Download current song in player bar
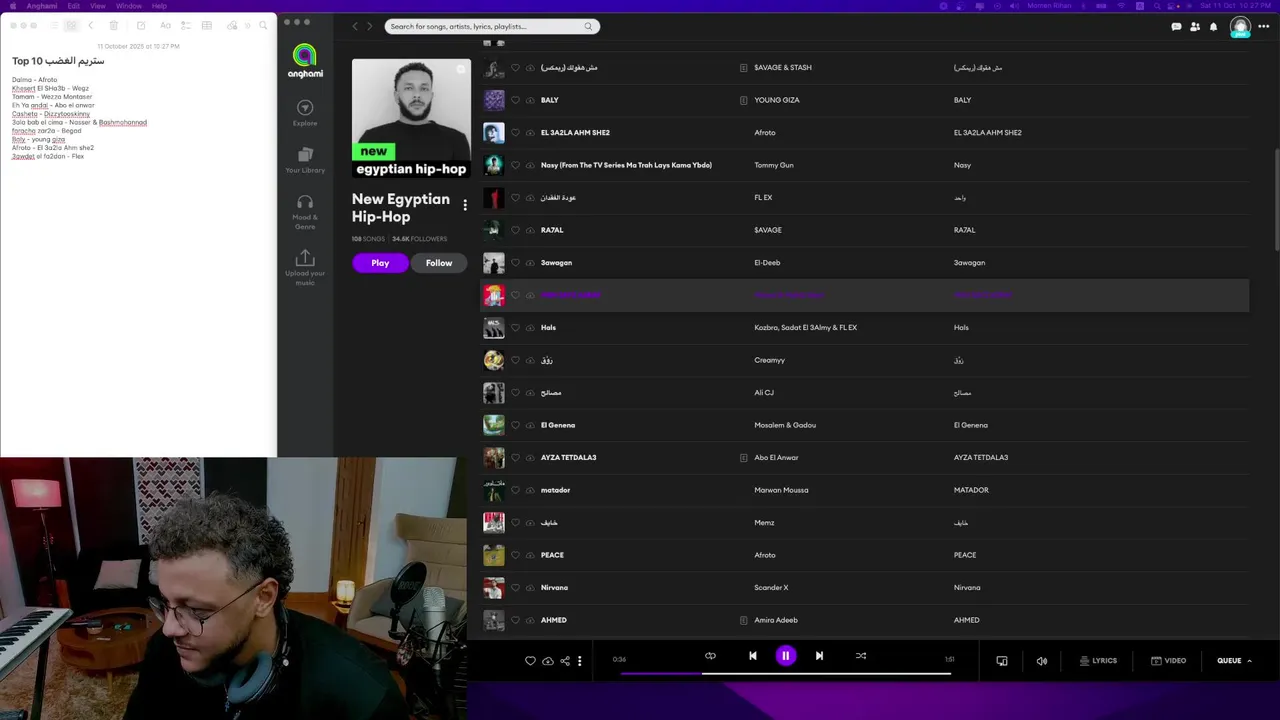Image resolution: width=1280 pixels, height=720 pixels. click(548, 661)
